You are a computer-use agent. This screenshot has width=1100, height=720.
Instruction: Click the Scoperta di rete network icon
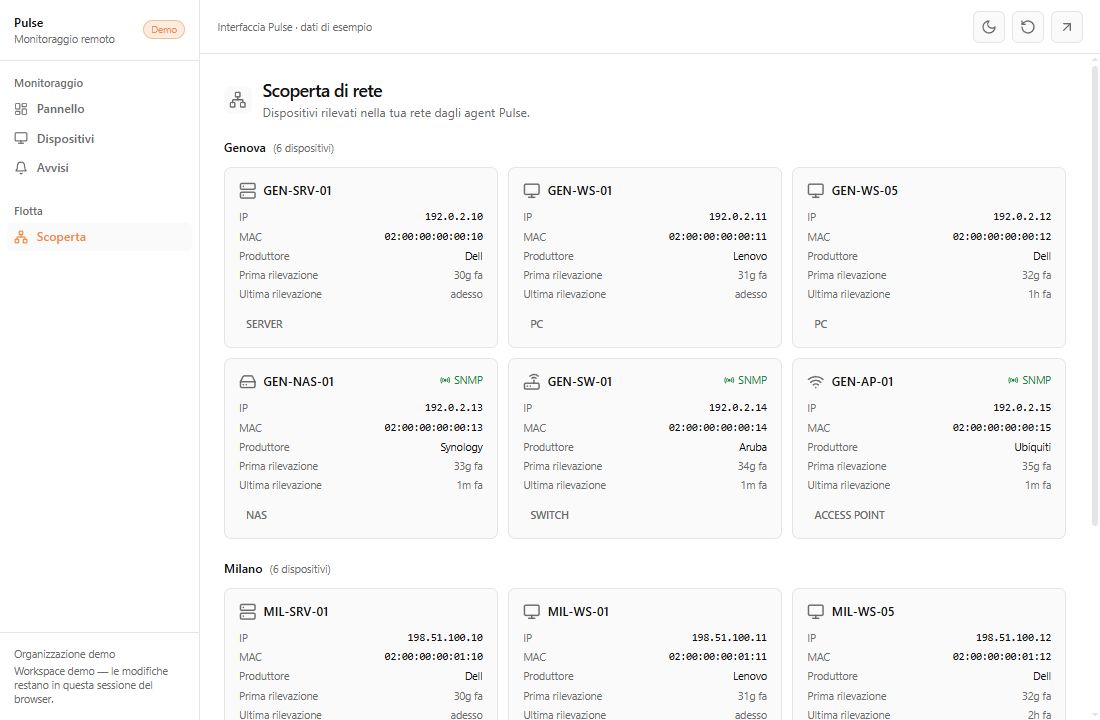[238, 100]
